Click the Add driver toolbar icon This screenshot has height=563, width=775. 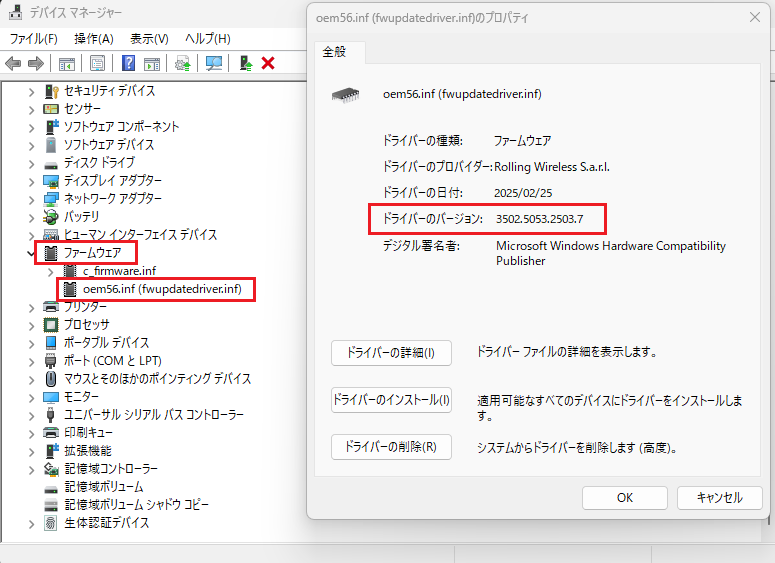[x=246, y=63]
